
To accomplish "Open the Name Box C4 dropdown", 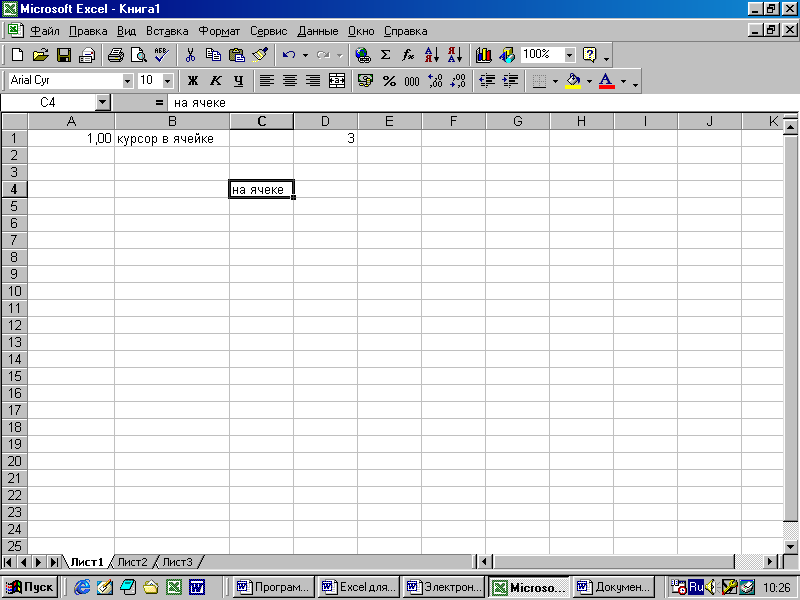I will 103,103.
